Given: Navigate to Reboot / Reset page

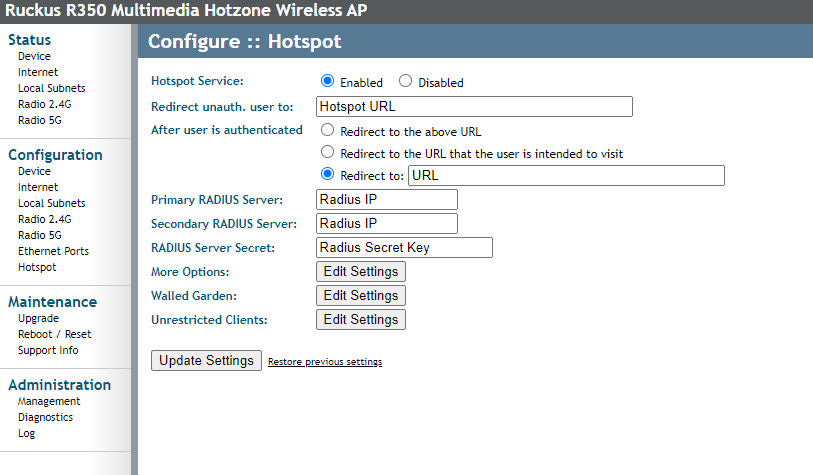Looking at the screenshot, I should pos(54,334).
